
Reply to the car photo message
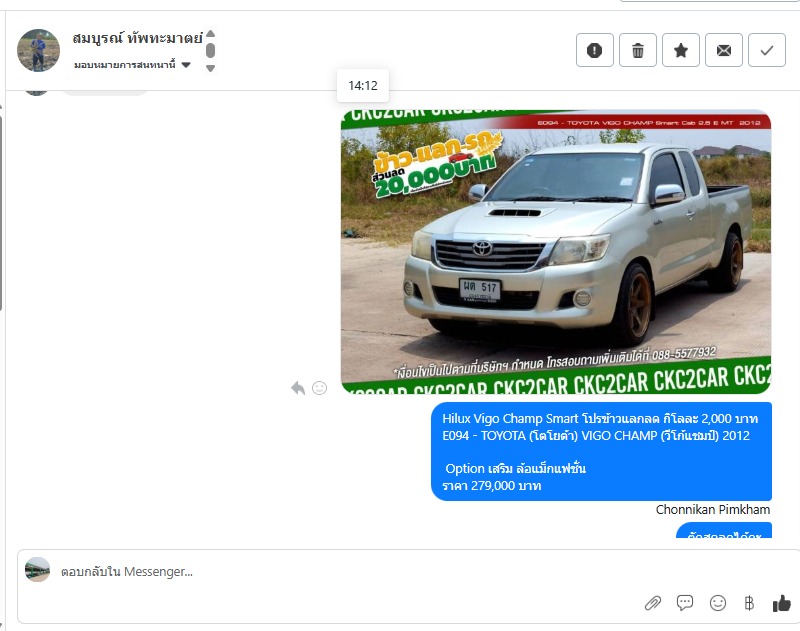(x=298, y=388)
